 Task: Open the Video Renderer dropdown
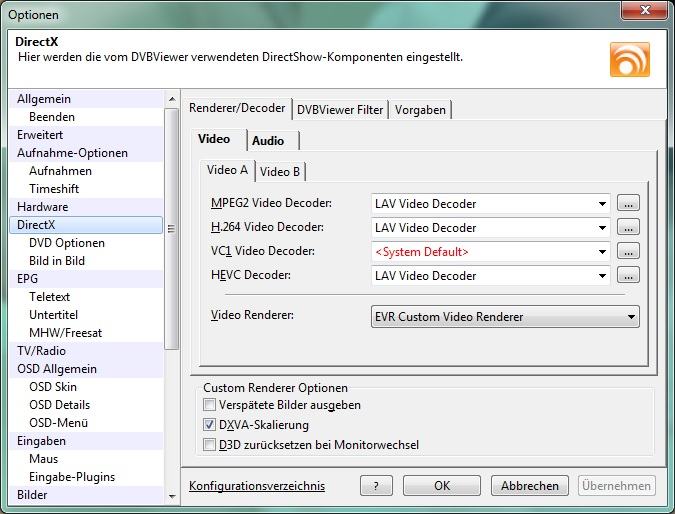point(505,317)
